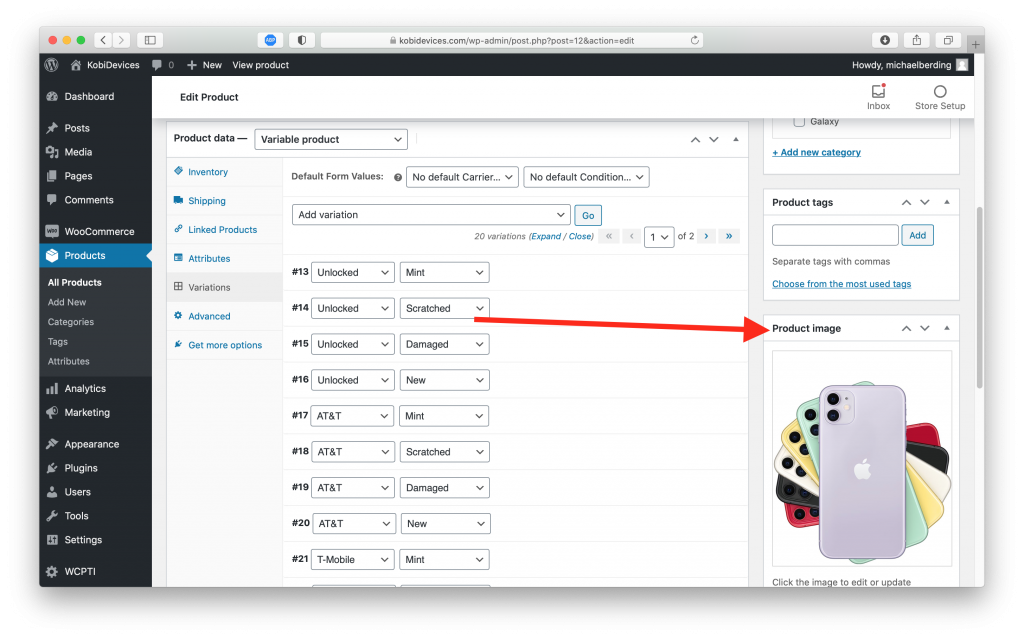This screenshot has height=639, width=1024.
Task: Open Analytics in the sidebar
Action: (x=95, y=388)
